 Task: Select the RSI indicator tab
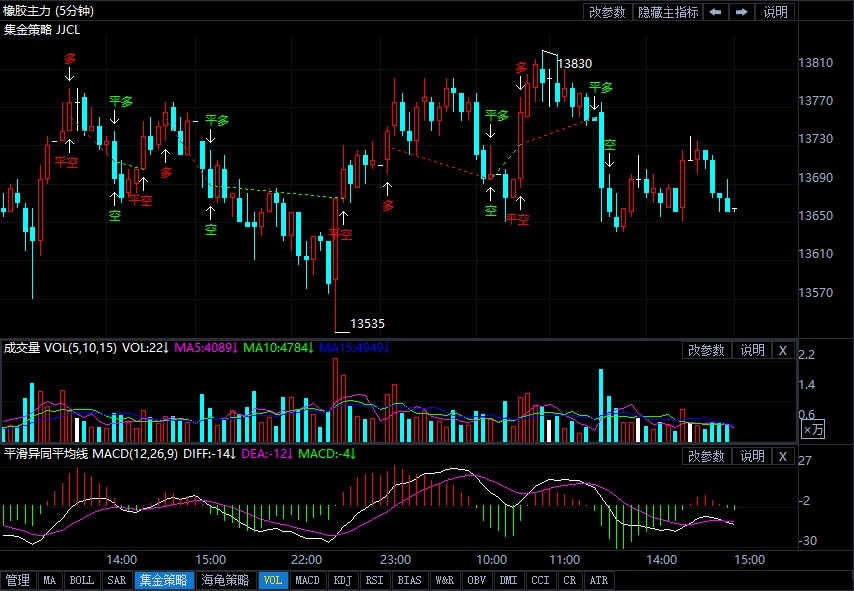click(x=374, y=580)
